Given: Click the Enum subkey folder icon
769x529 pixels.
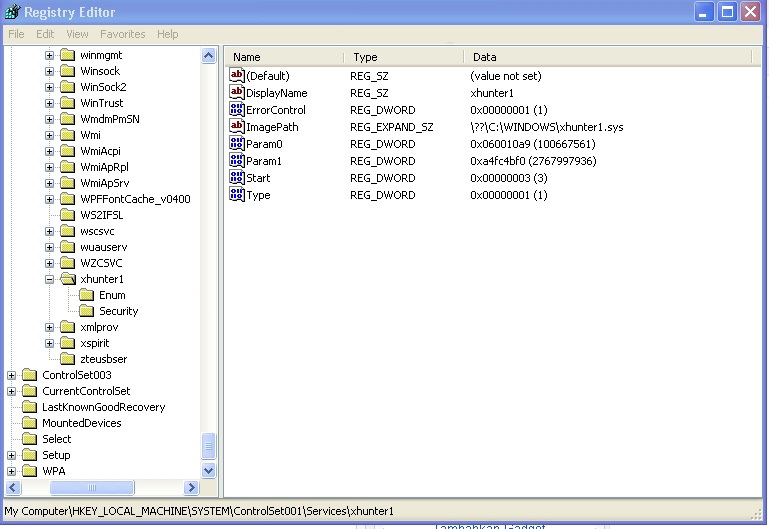Looking at the screenshot, I should [x=86, y=295].
